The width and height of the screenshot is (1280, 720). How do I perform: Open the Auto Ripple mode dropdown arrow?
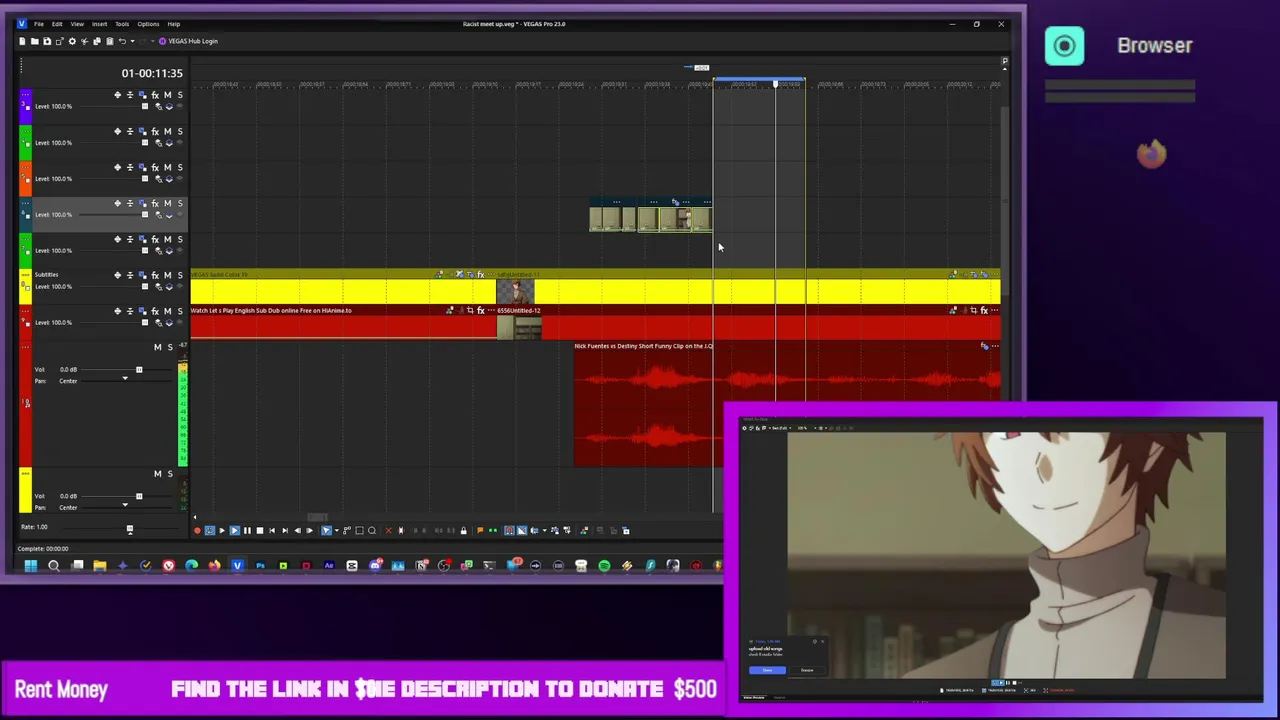point(544,530)
